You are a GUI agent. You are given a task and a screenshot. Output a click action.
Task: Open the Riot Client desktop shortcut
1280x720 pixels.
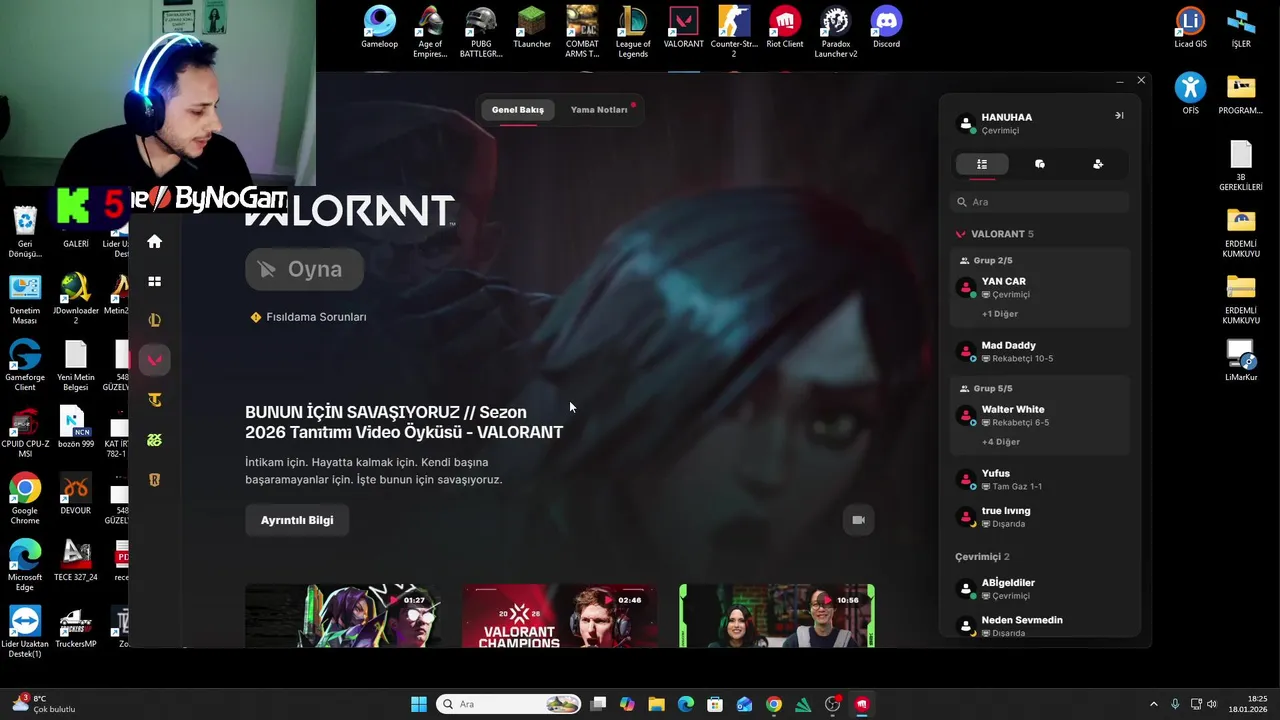click(x=785, y=29)
